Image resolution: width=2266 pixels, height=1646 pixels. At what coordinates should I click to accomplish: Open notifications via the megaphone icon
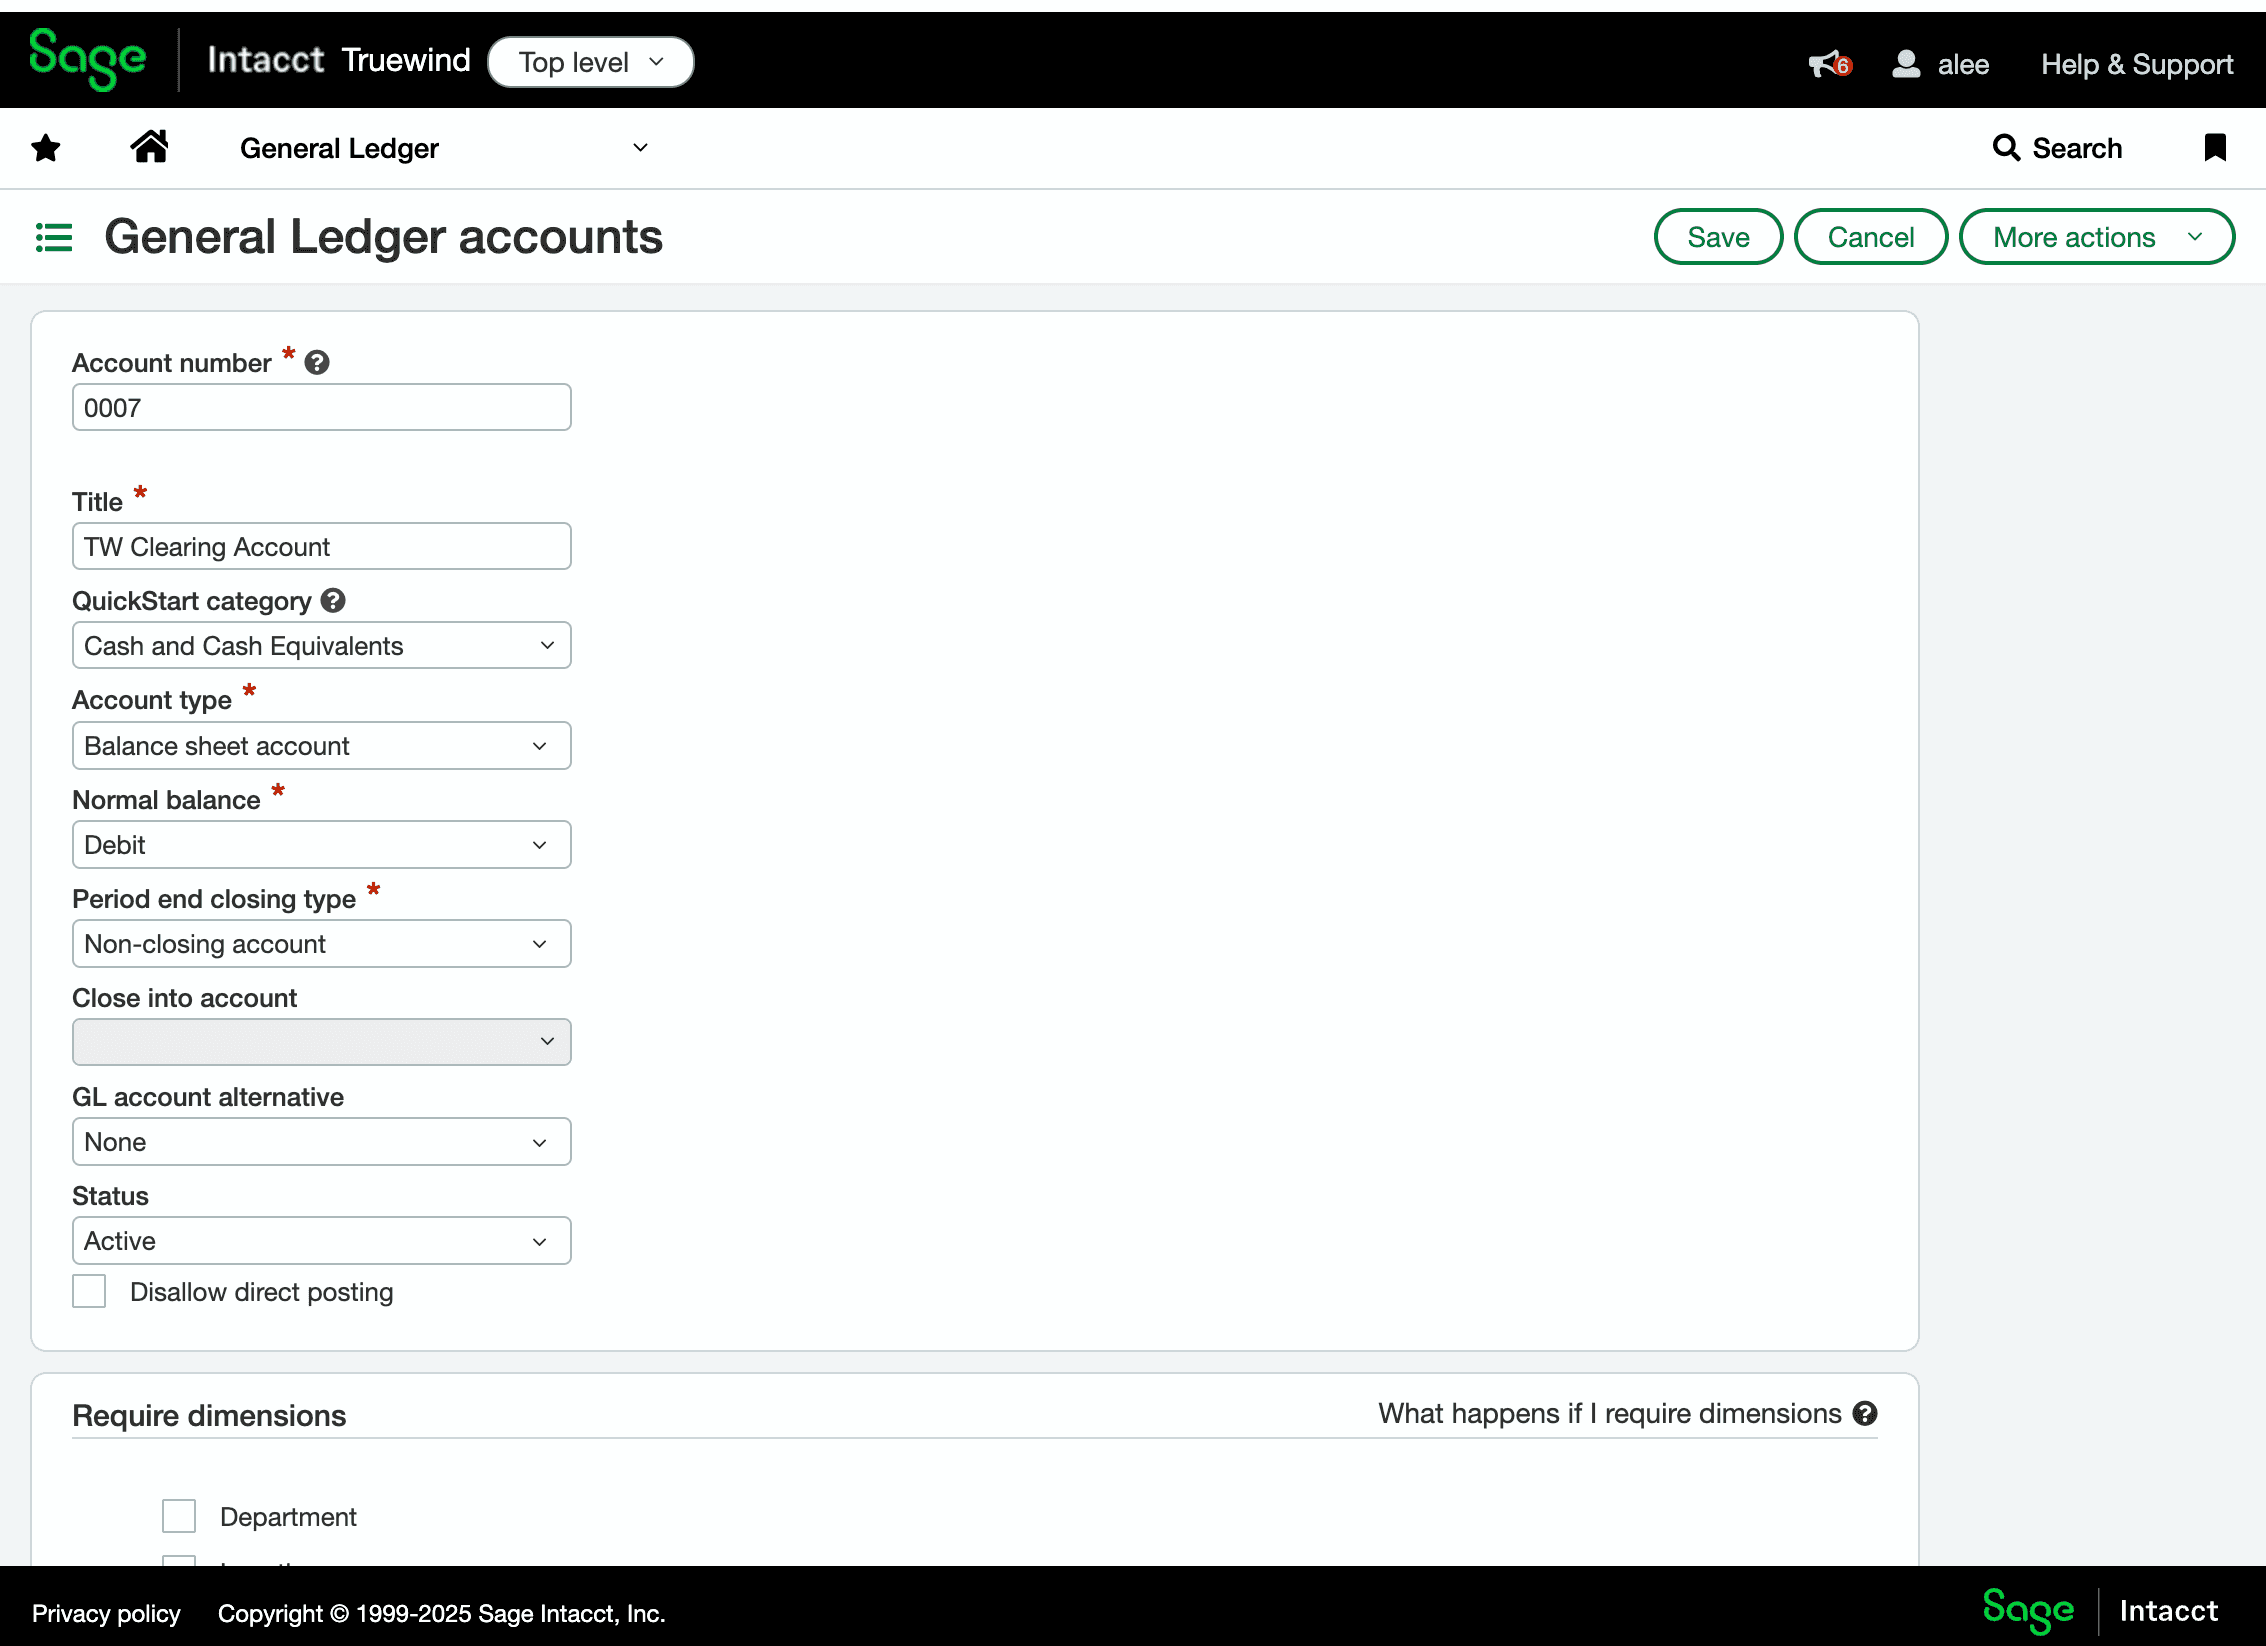(x=1826, y=63)
